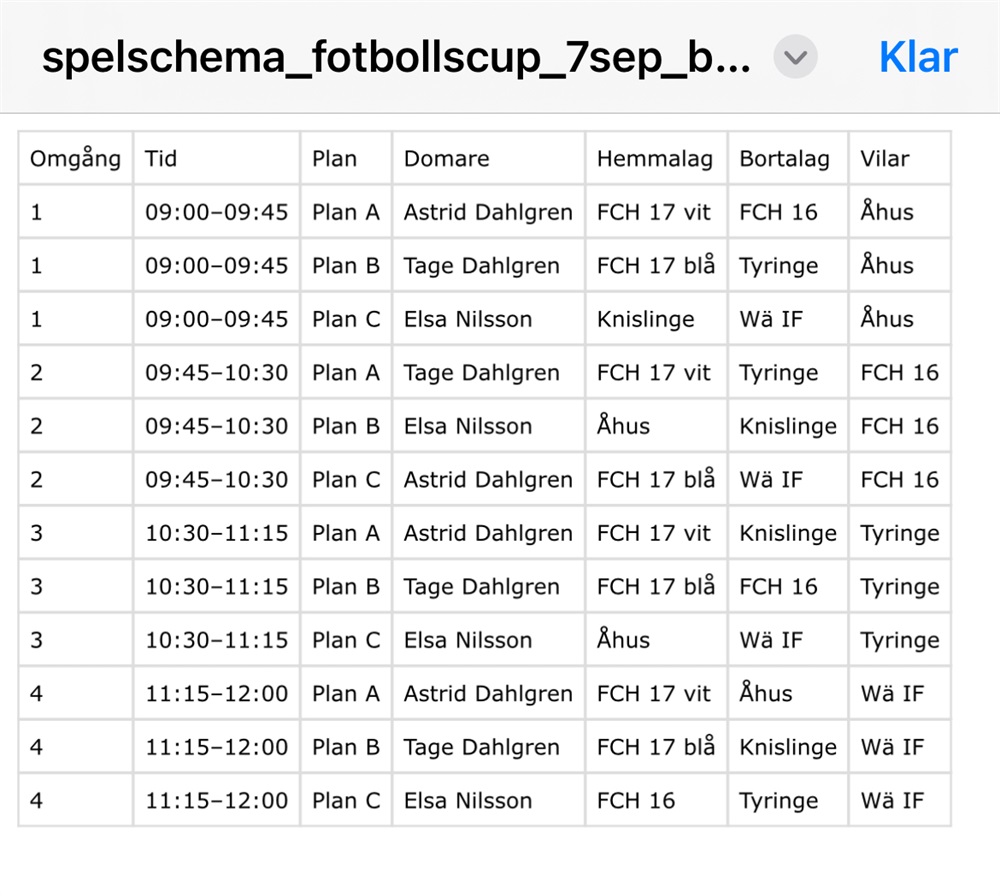The height and width of the screenshot is (896, 1000).
Task: Tap Elsa Nilsson in the 10:30–11:15 round
Action: point(468,640)
